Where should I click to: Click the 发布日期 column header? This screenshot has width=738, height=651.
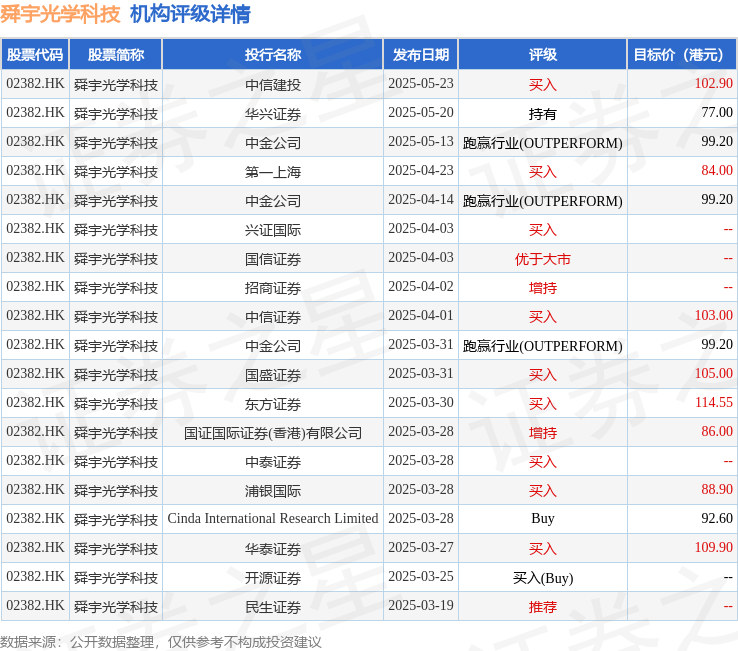[421, 55]
